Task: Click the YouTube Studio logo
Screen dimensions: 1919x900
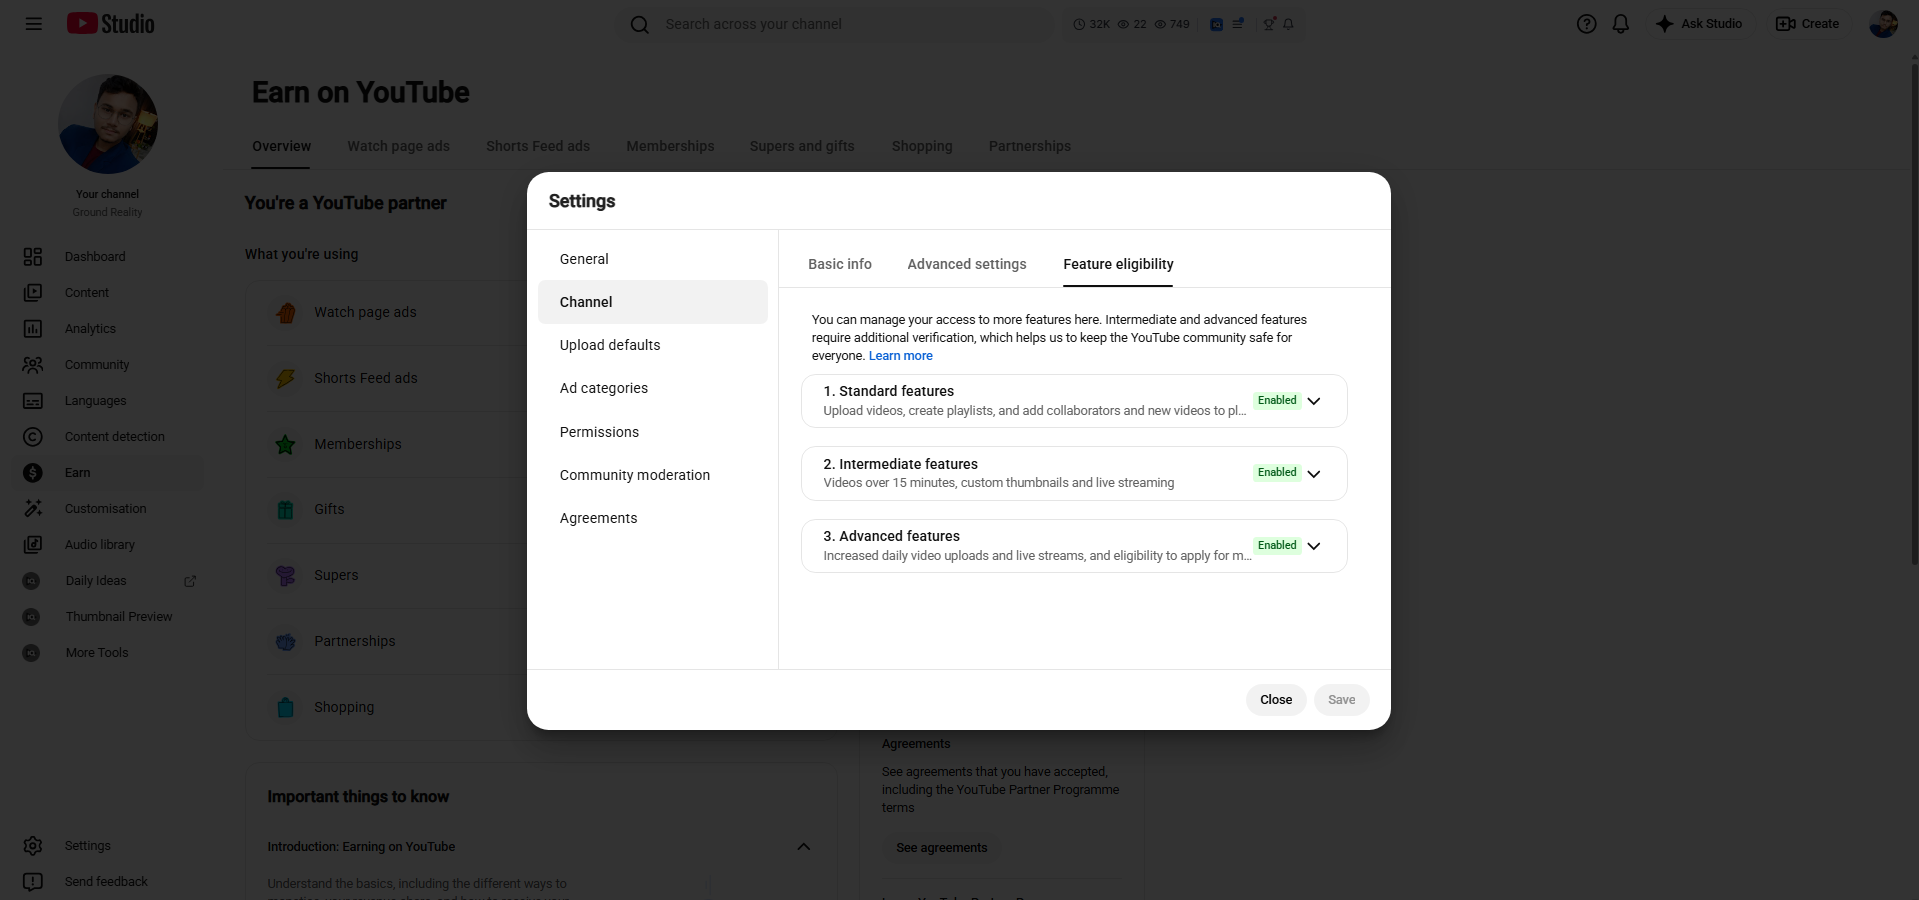Action: pyautogui.click(x=111, y=24)
